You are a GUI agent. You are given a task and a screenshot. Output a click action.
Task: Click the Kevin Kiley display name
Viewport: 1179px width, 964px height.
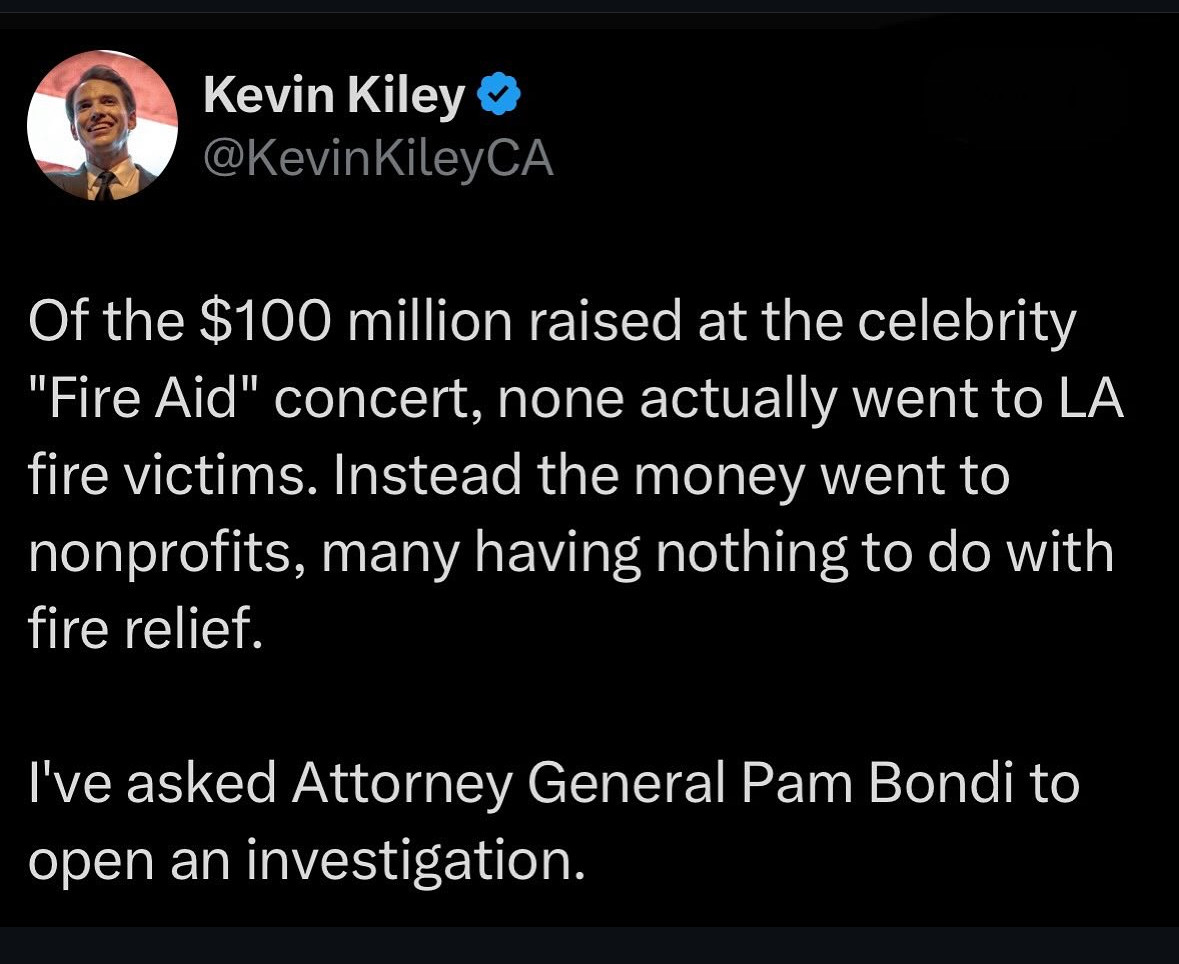(334, 96)
